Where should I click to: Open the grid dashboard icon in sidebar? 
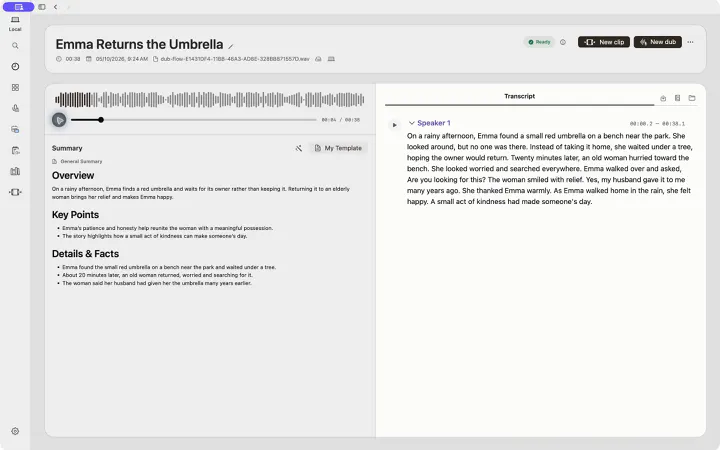pos(15,87)
